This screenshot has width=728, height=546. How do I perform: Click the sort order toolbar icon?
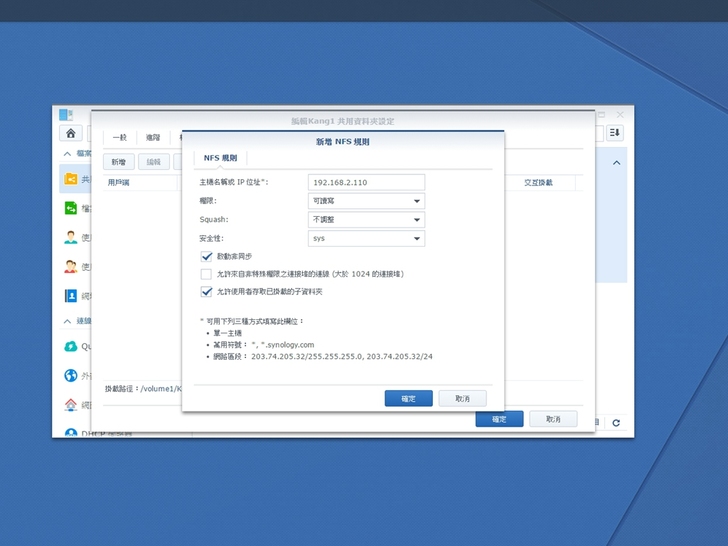point(615,133)
